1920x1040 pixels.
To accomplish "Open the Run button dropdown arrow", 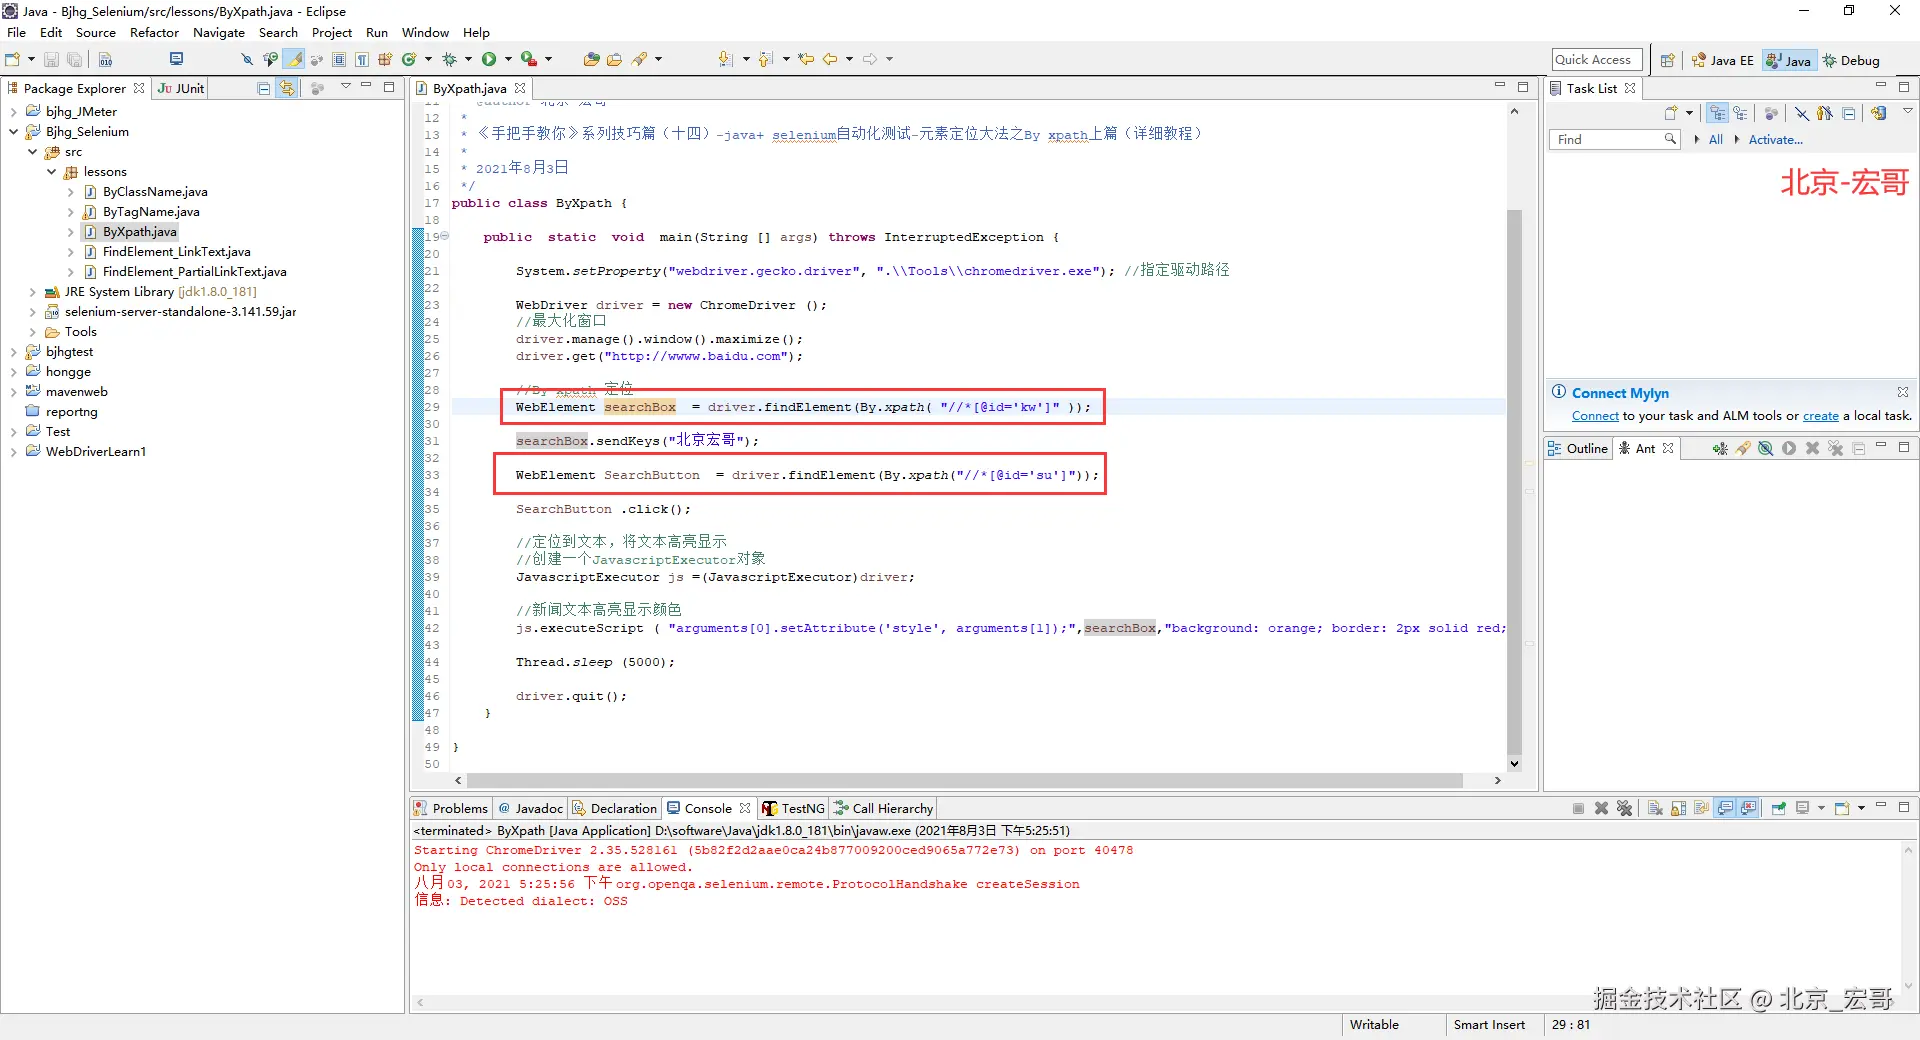I will [508, 60].
